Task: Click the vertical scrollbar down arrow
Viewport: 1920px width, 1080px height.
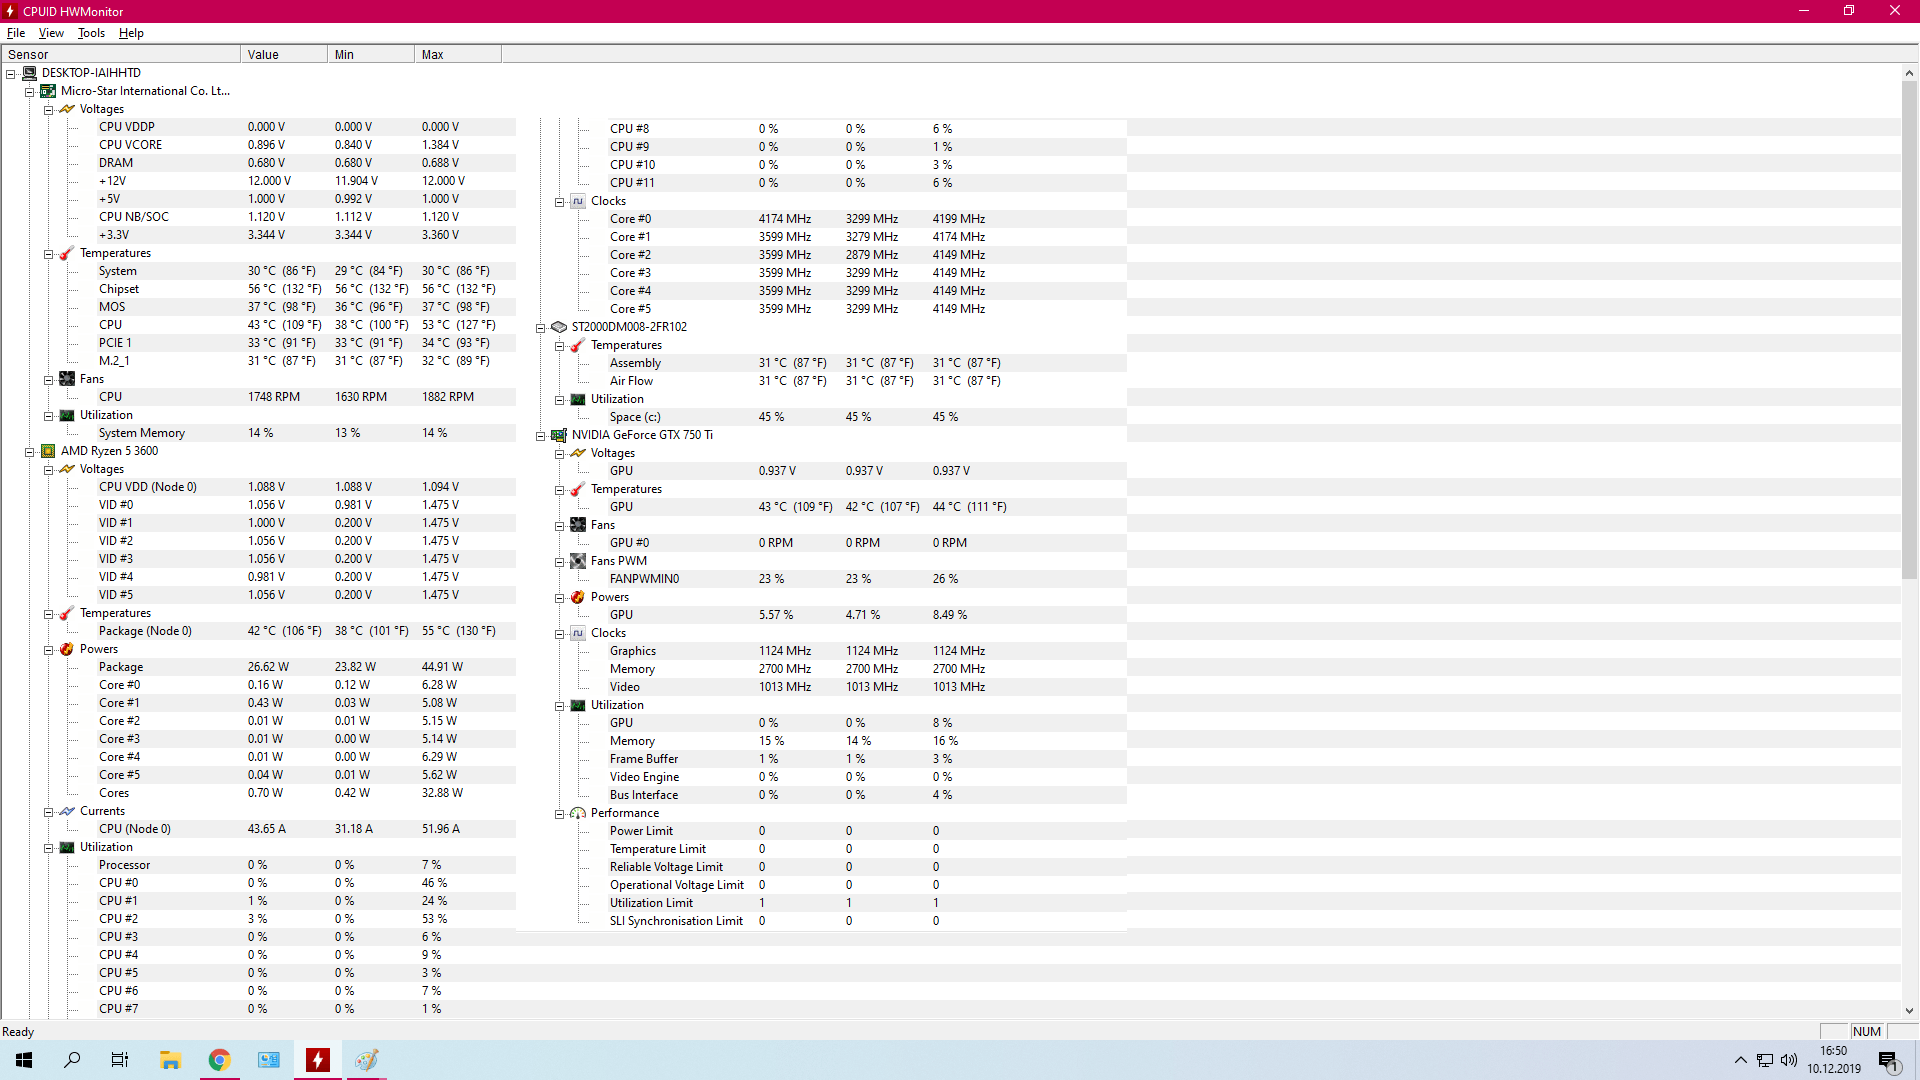Action: point(1909,1011)
